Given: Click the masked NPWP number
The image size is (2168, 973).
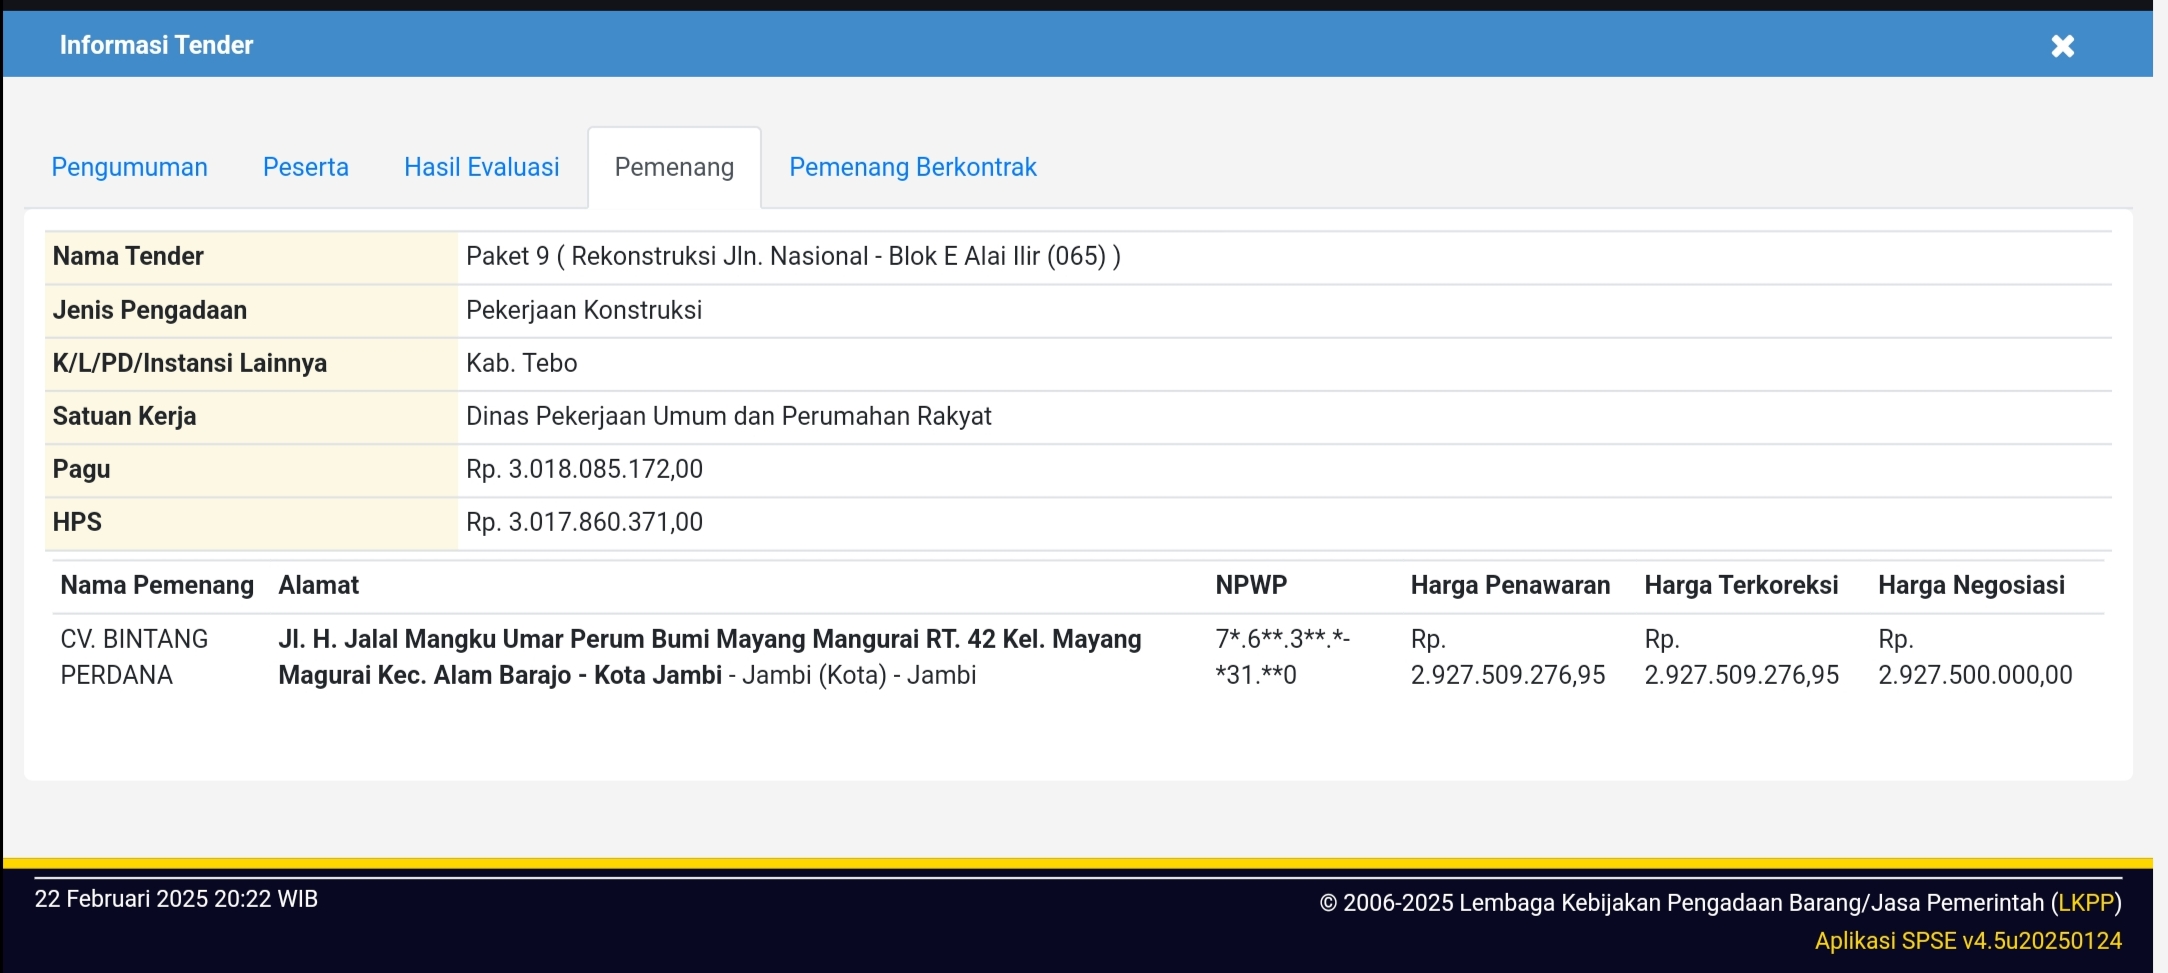Looking at the screenshot, I should [x=1282, y=657].
